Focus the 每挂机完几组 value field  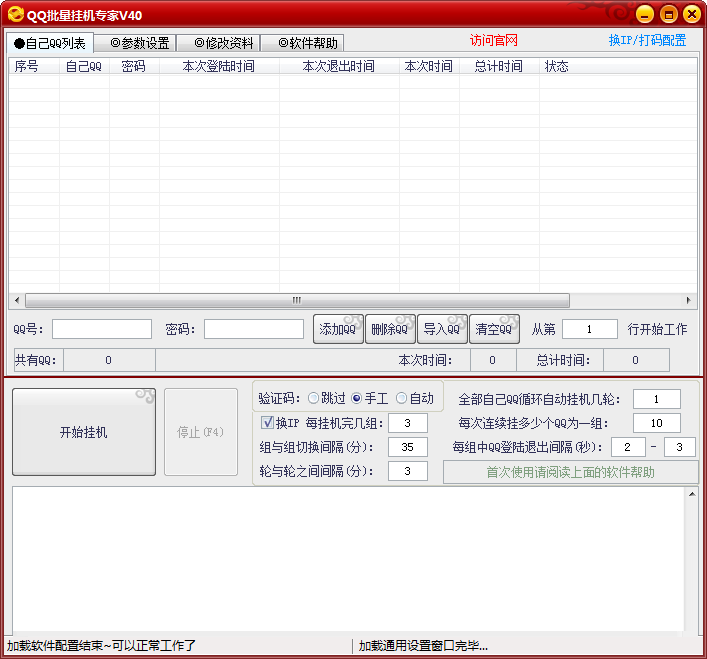click(x=408, y=423)
